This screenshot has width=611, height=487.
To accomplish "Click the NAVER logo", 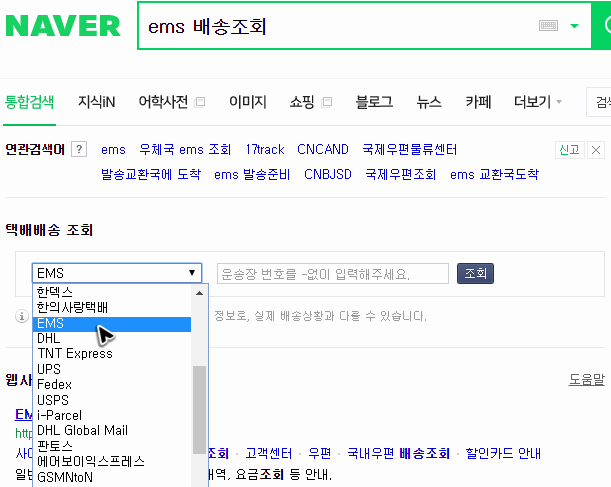I will click(63, 26).
